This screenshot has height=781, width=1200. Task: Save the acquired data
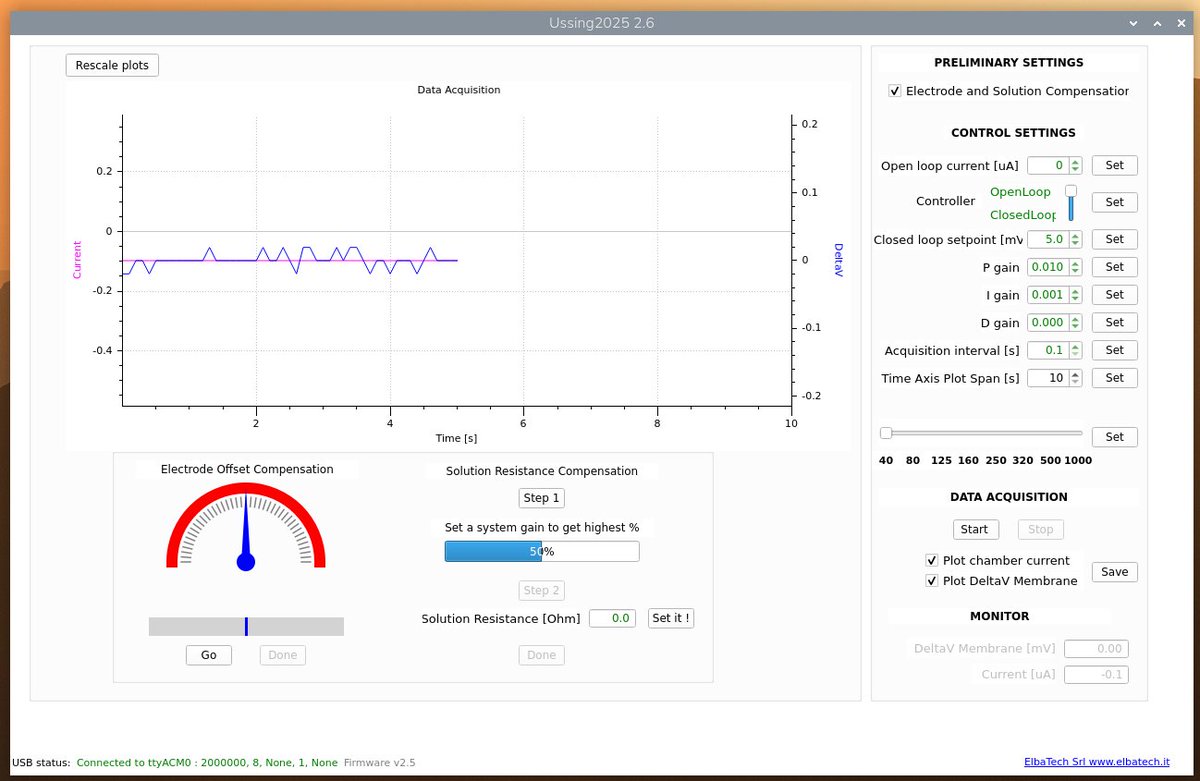tap(1114, 572)
